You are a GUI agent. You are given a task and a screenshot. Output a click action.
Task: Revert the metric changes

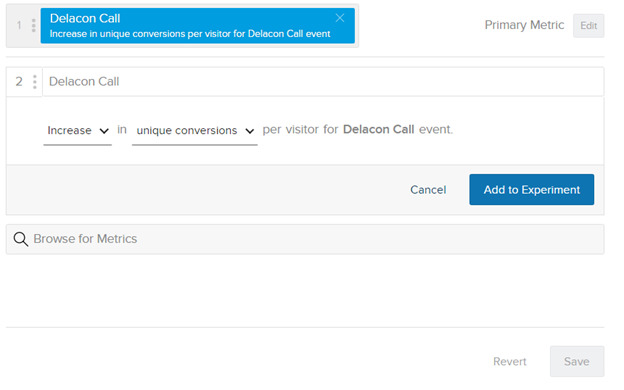pyautogui.click(x=509, y=361)
